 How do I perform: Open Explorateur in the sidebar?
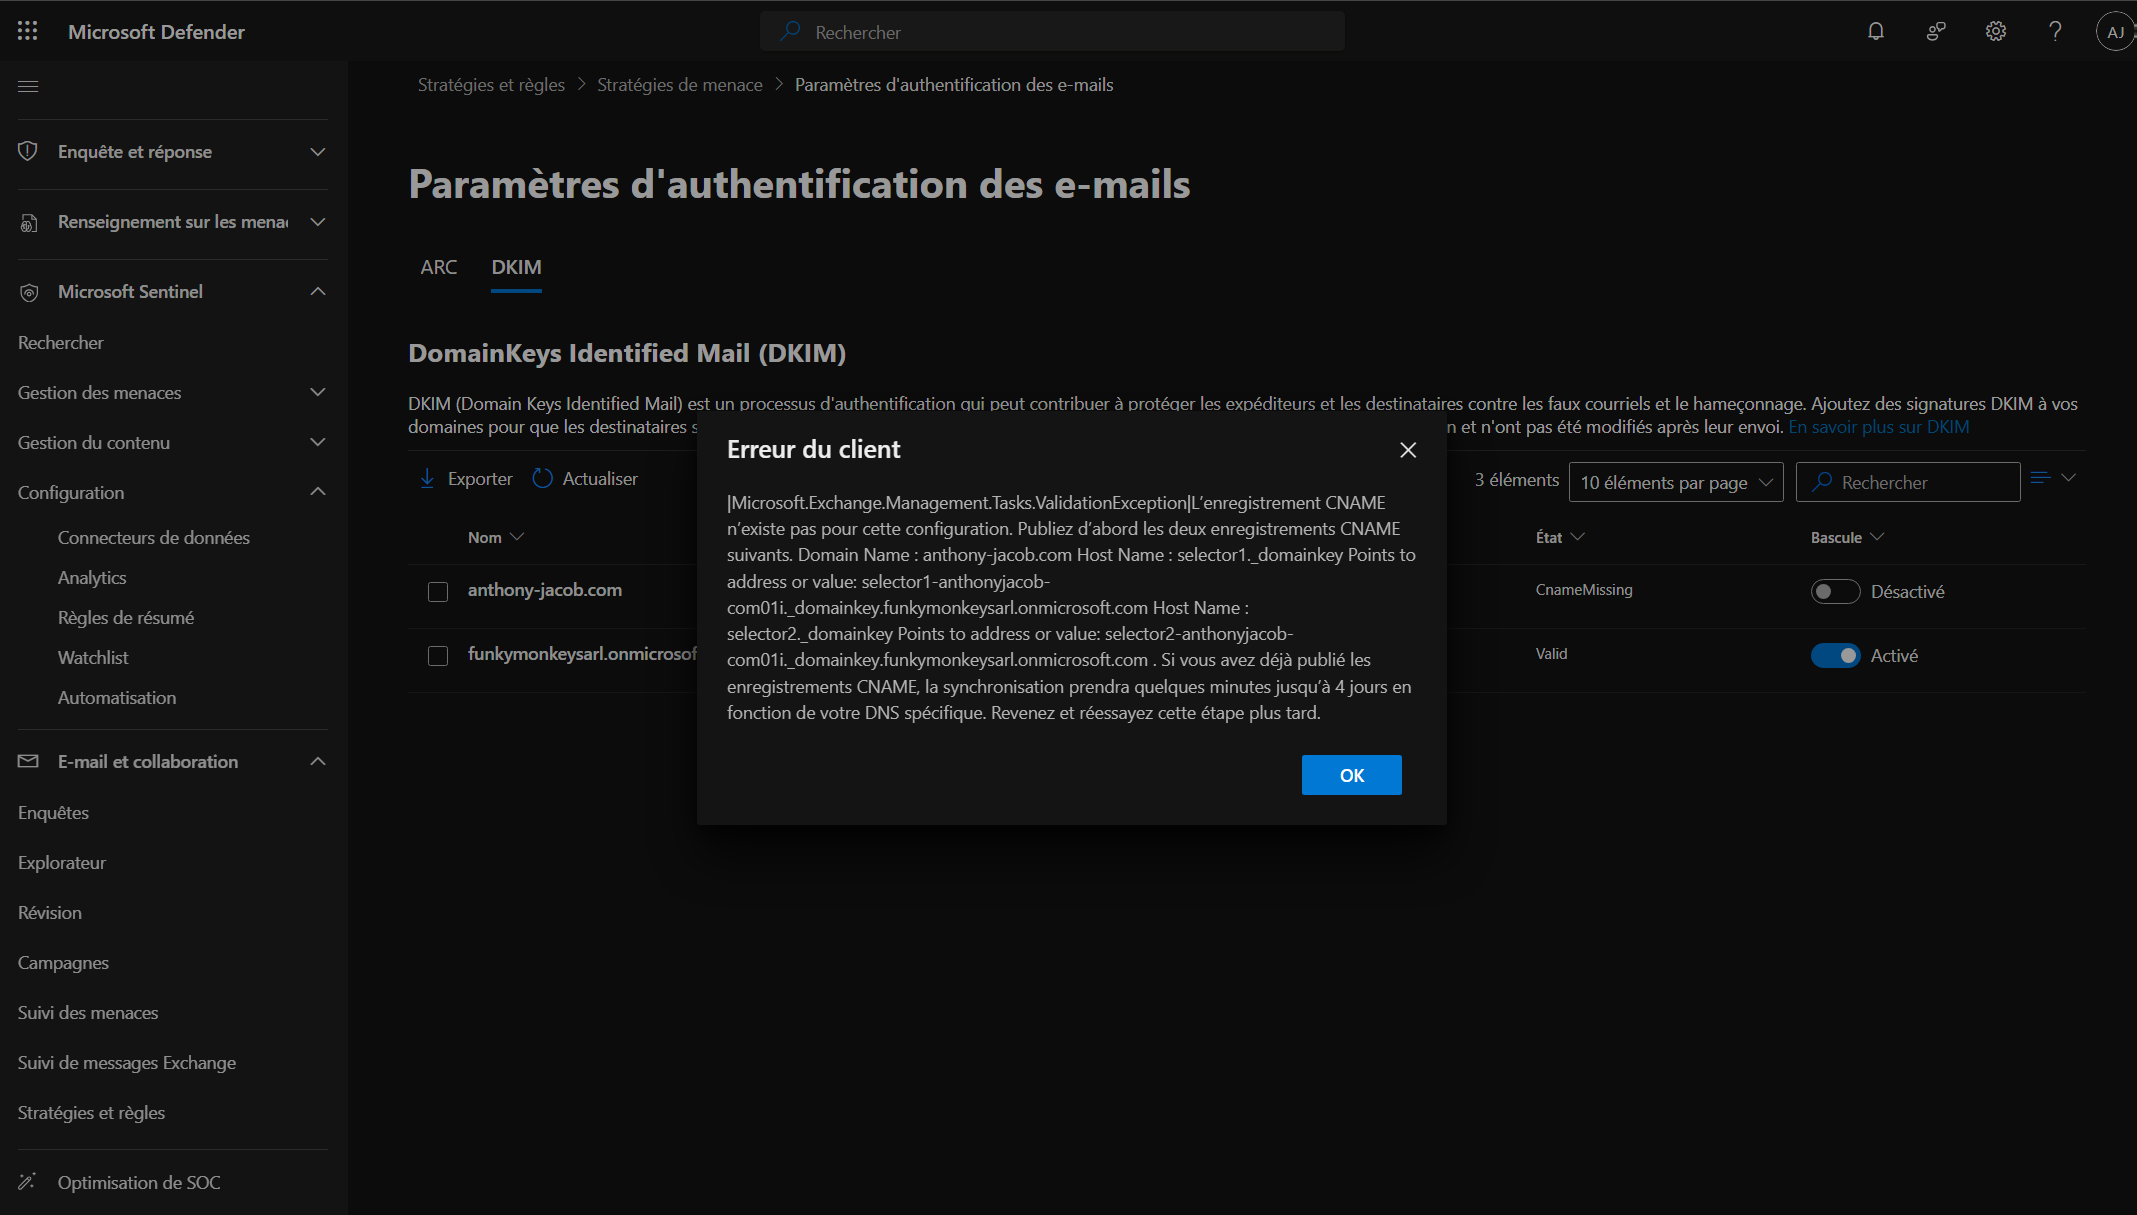(62, 862)
